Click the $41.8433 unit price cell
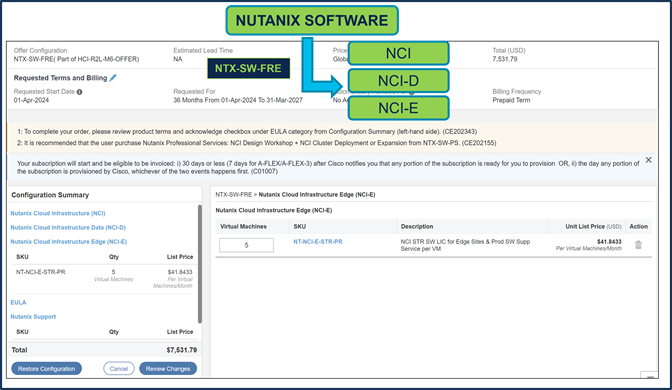This screenshot has width=672, height=390. (x=609, y=242)
